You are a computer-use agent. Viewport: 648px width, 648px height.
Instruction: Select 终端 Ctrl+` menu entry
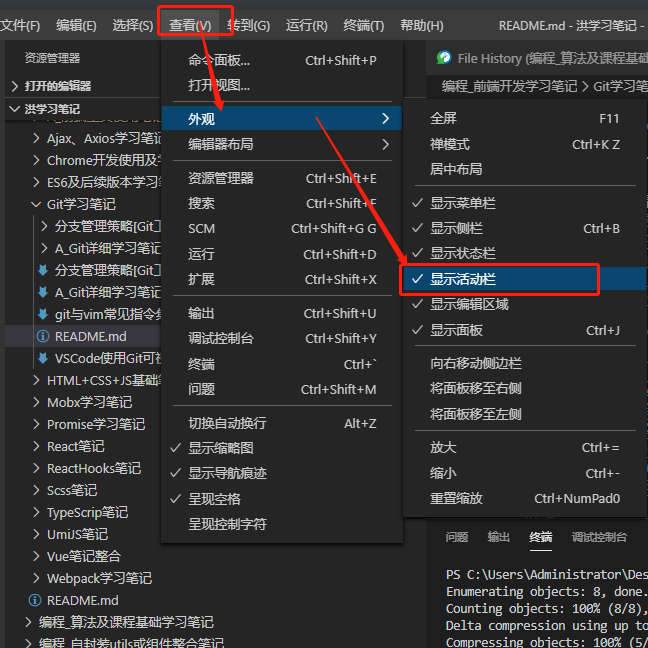(281, 364)
